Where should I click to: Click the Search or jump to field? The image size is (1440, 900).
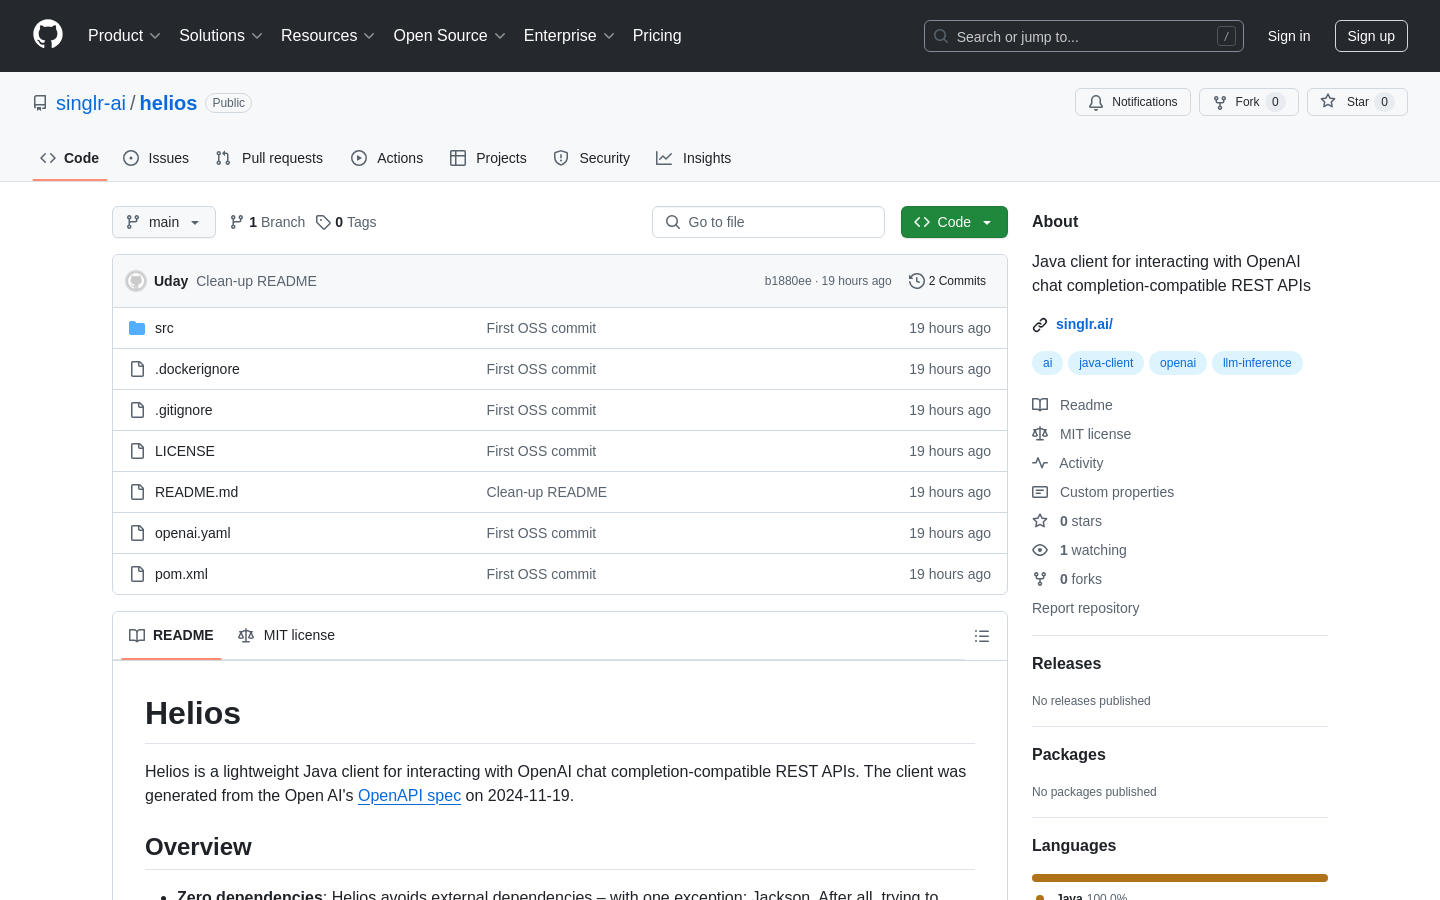[1084, 36]
